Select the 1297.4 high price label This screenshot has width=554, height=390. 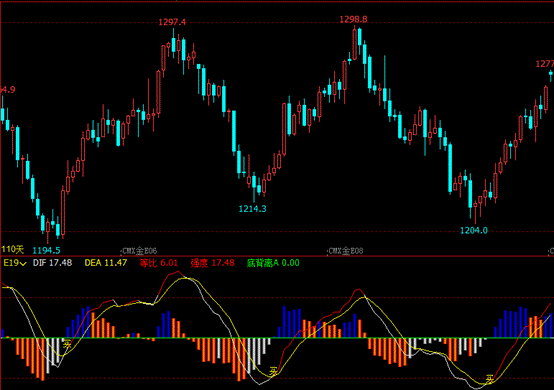coord(172,22)
